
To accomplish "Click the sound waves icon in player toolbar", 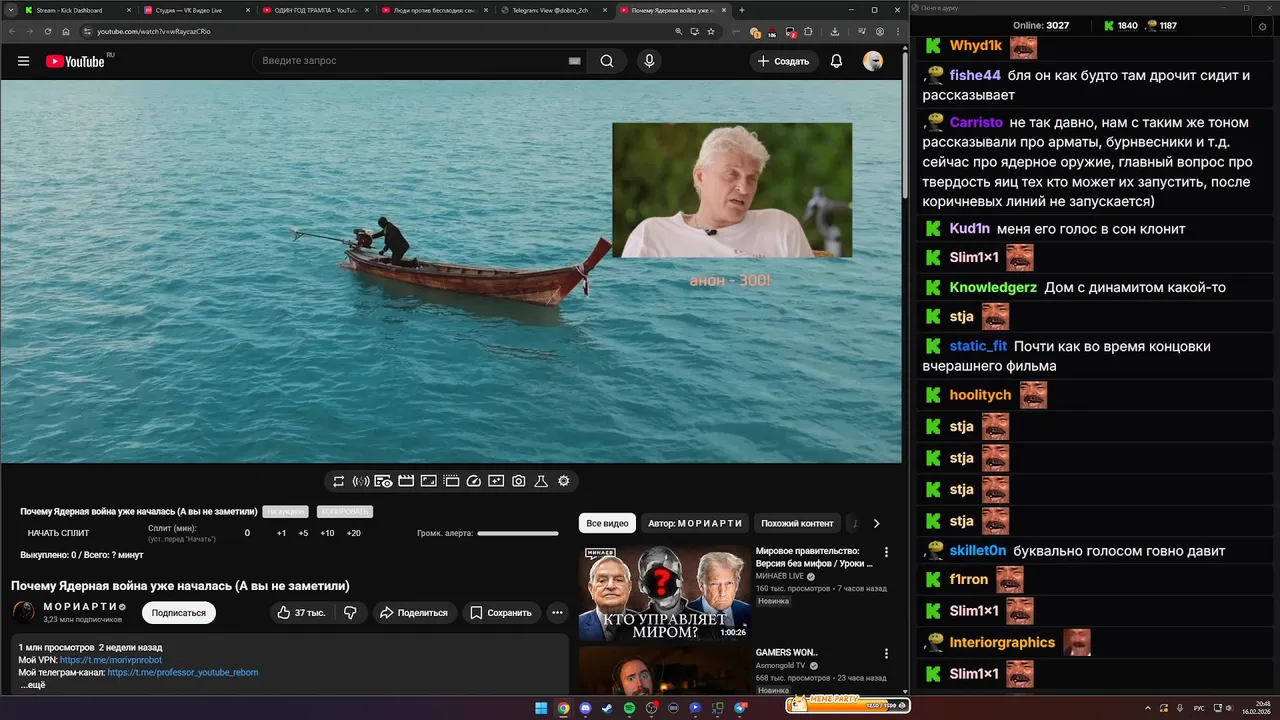I will [361, 481].
